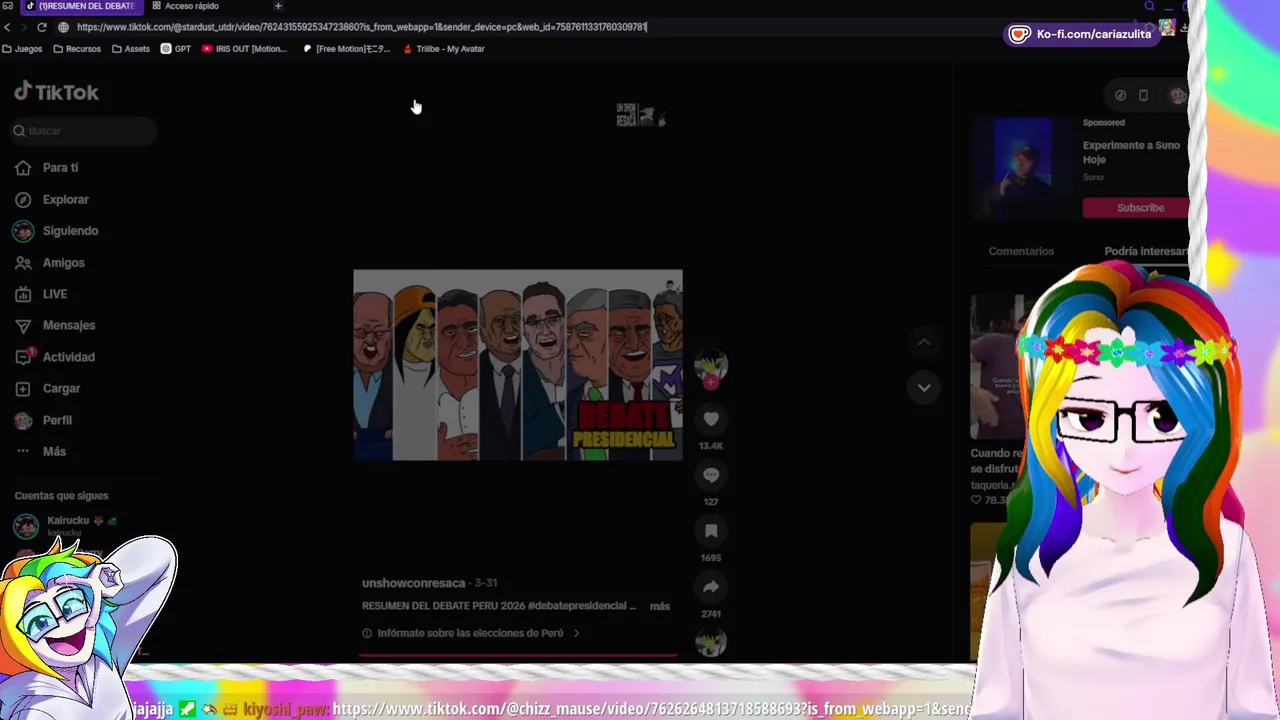Reload the page with the refresh button
1280x720 pixels.
coord(41,27)
